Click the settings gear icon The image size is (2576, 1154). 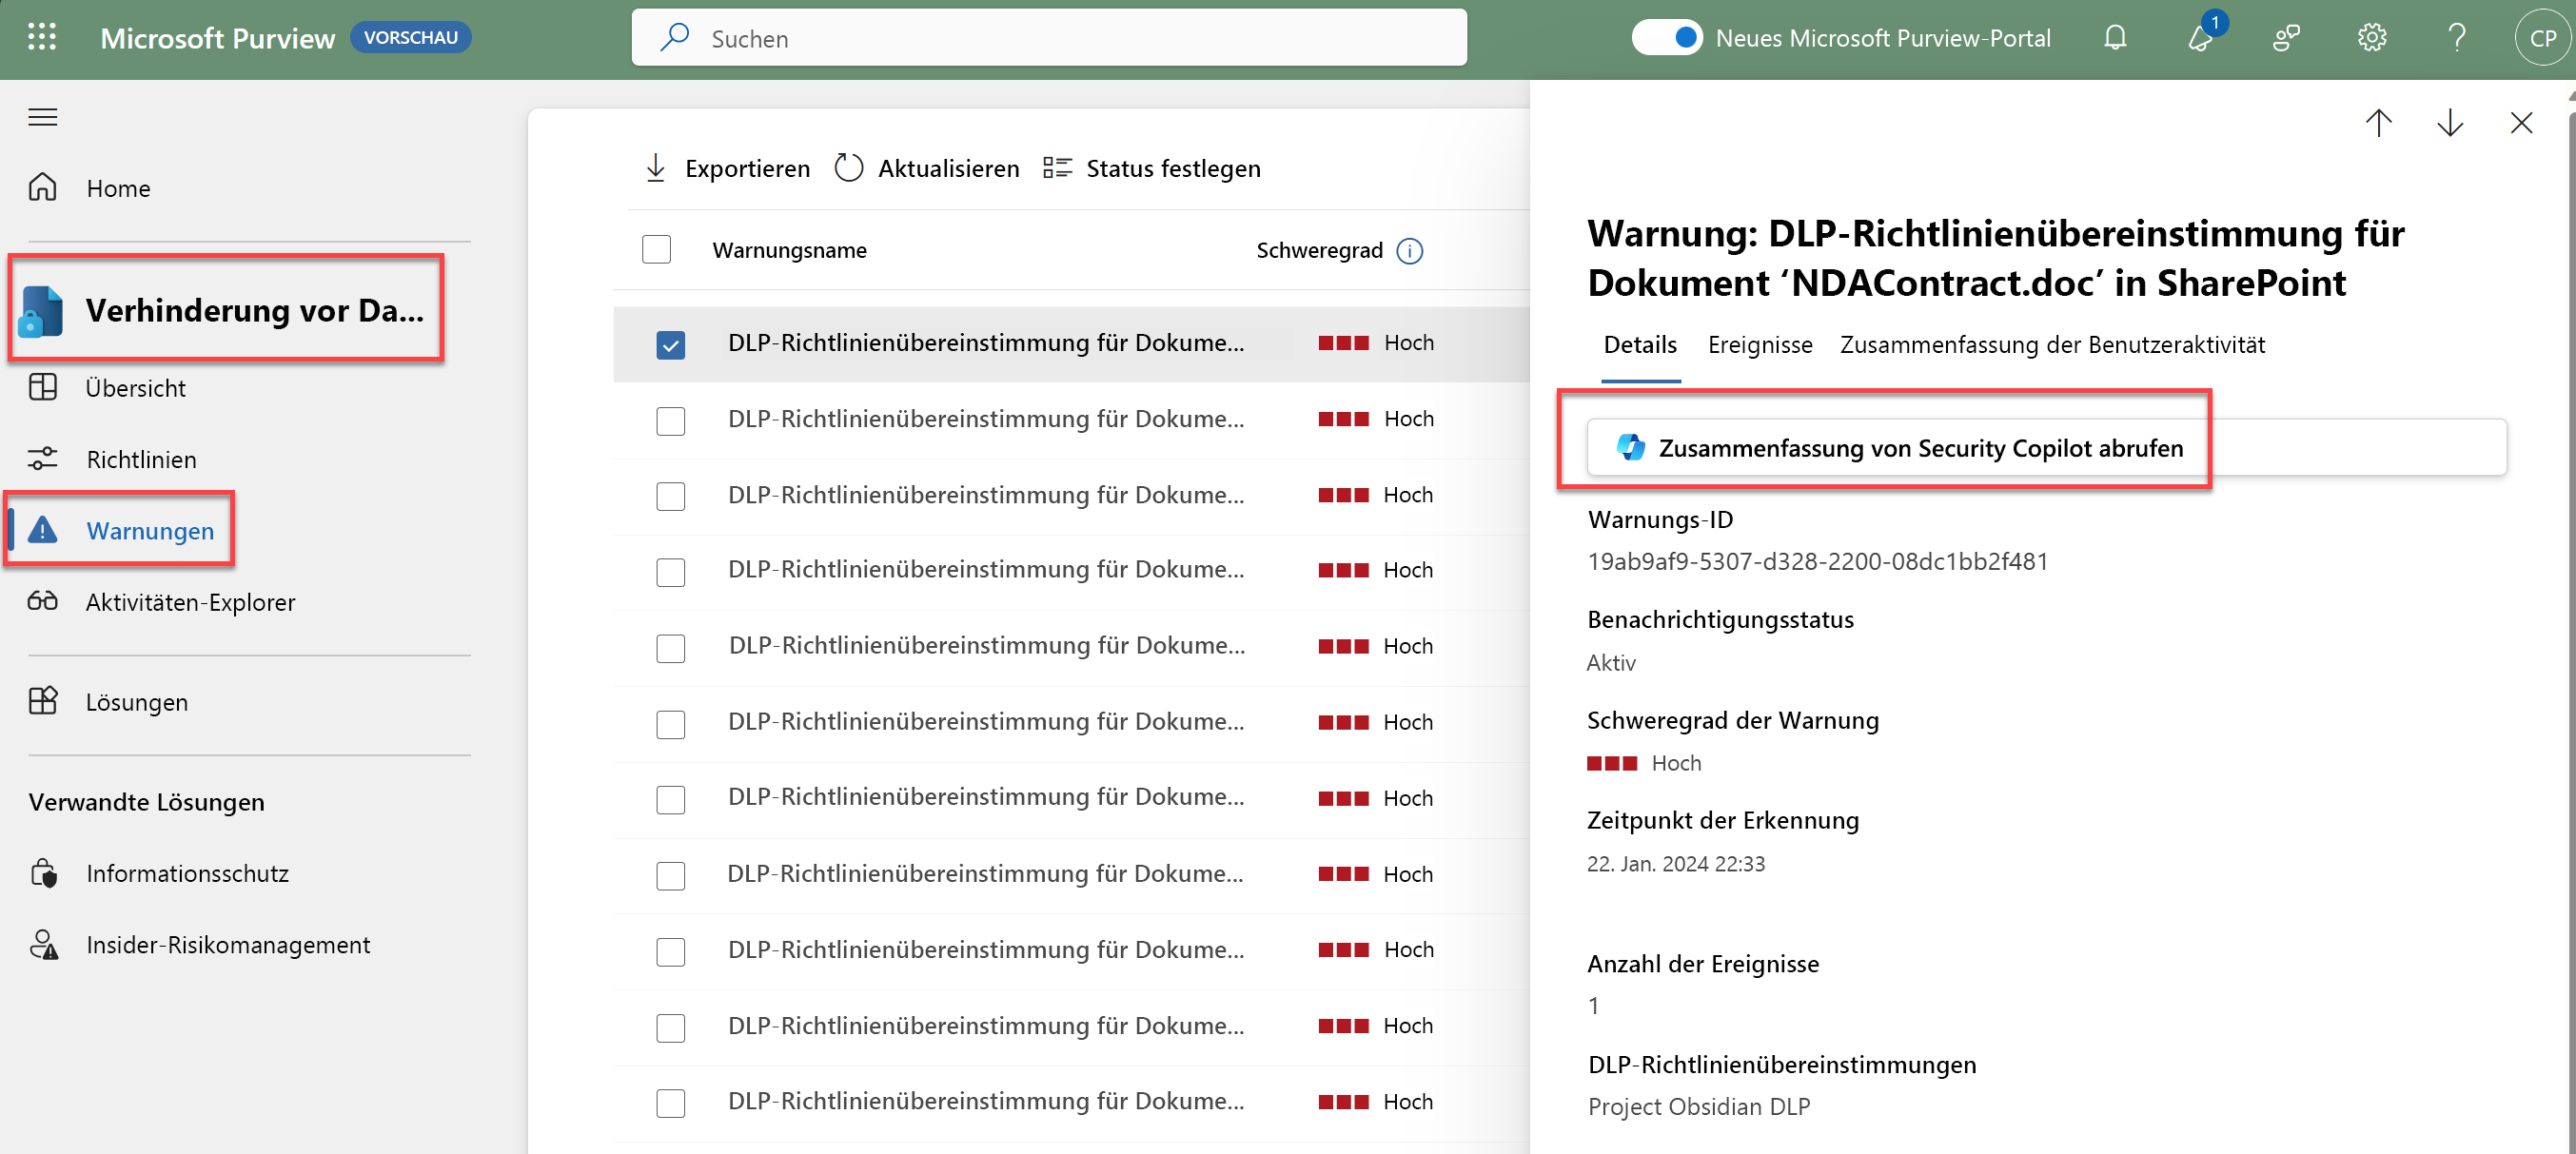coord(2371,38)
